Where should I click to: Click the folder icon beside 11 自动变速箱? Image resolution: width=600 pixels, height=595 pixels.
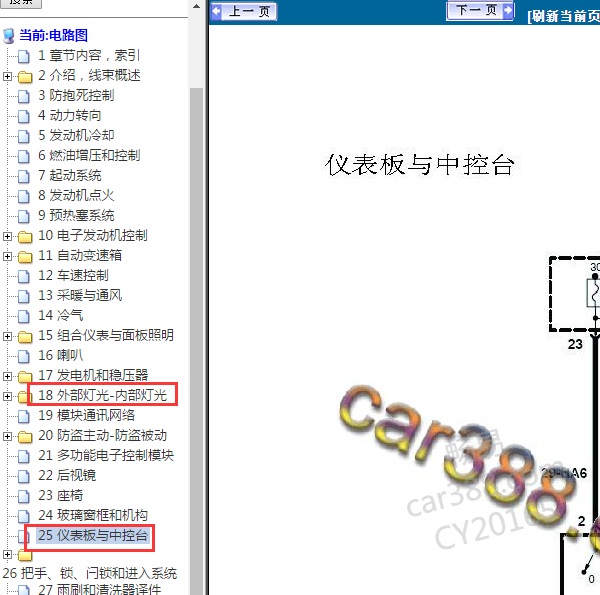coord(25,256)
